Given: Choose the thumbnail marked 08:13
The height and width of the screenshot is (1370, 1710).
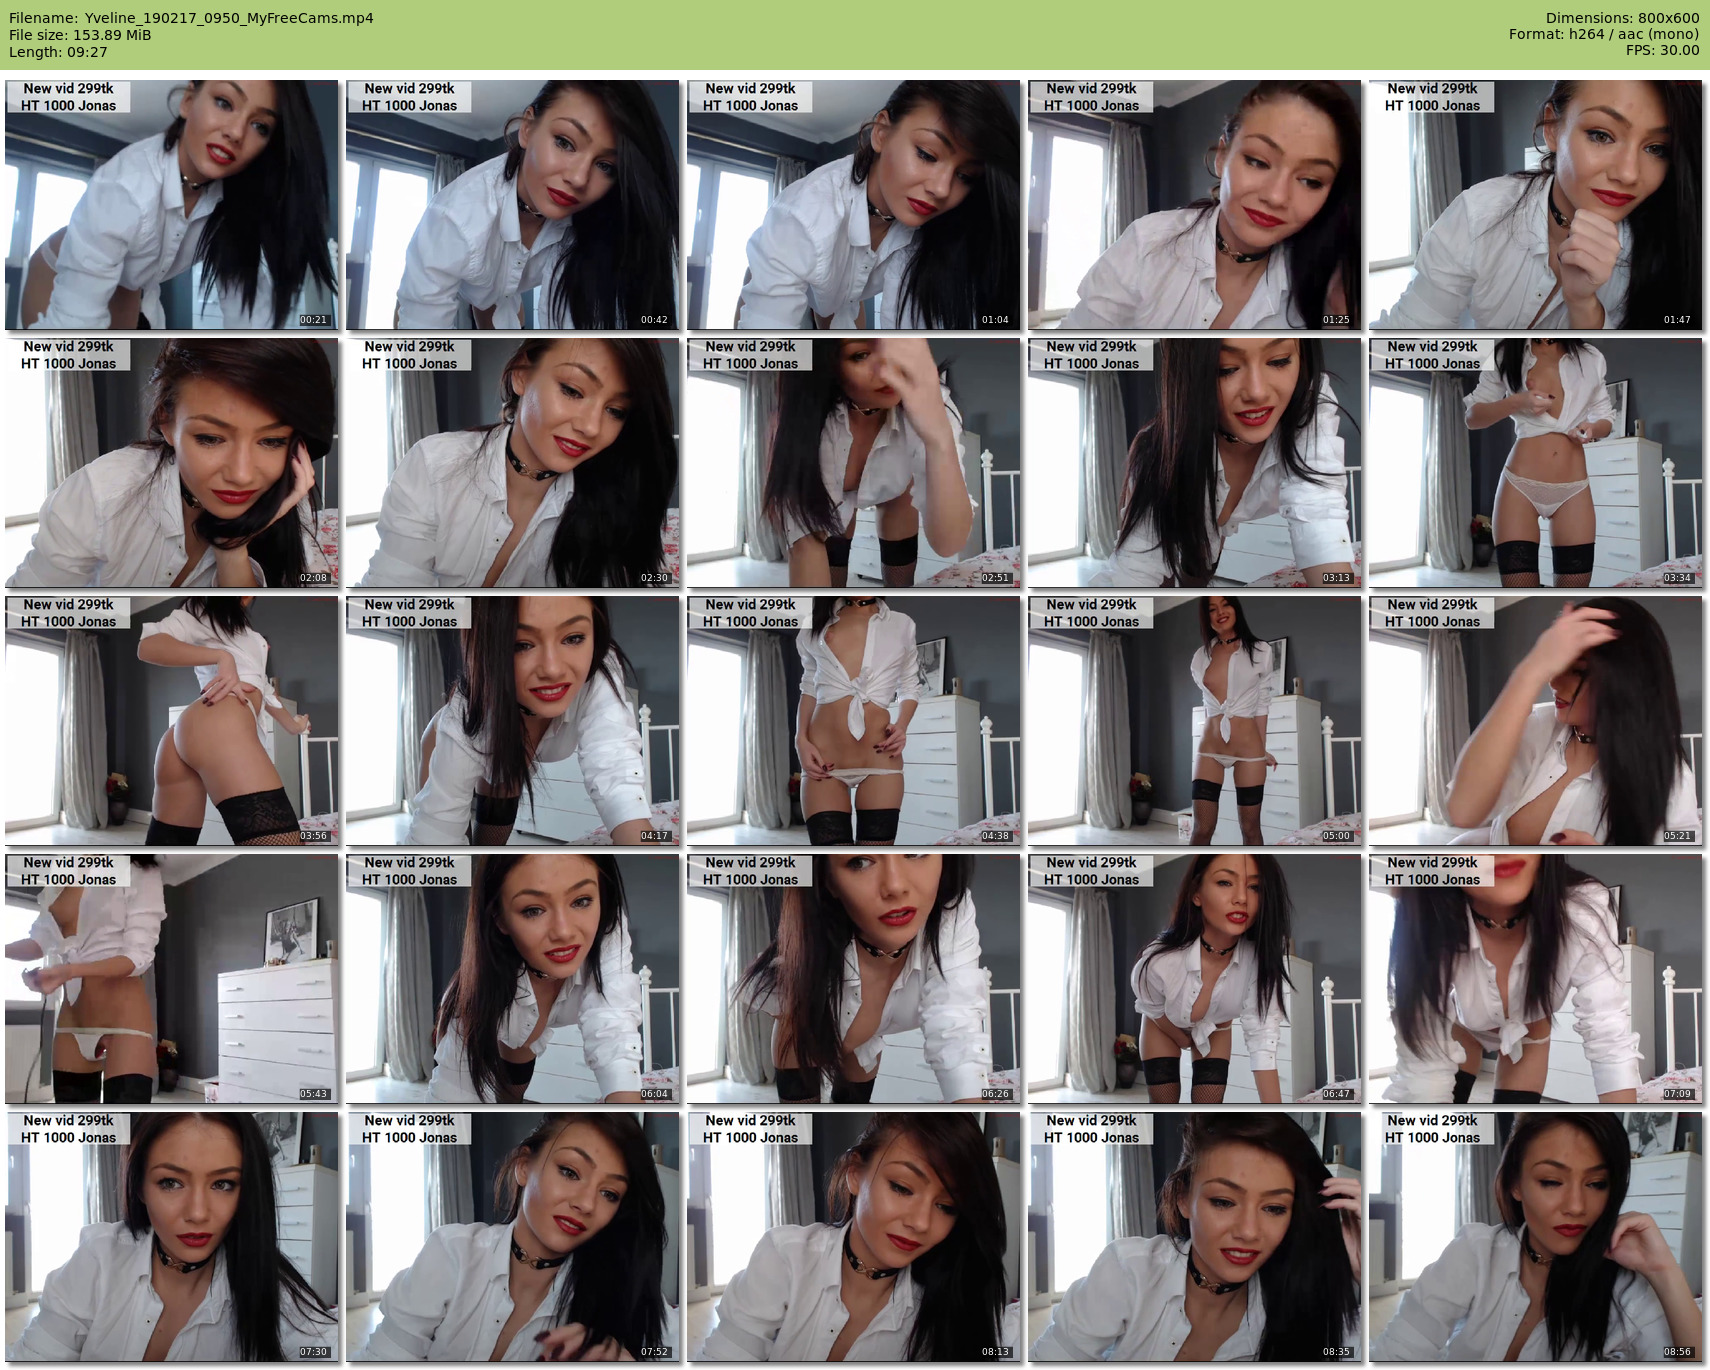Looking at the screenshot, I should pos(854,1237).
